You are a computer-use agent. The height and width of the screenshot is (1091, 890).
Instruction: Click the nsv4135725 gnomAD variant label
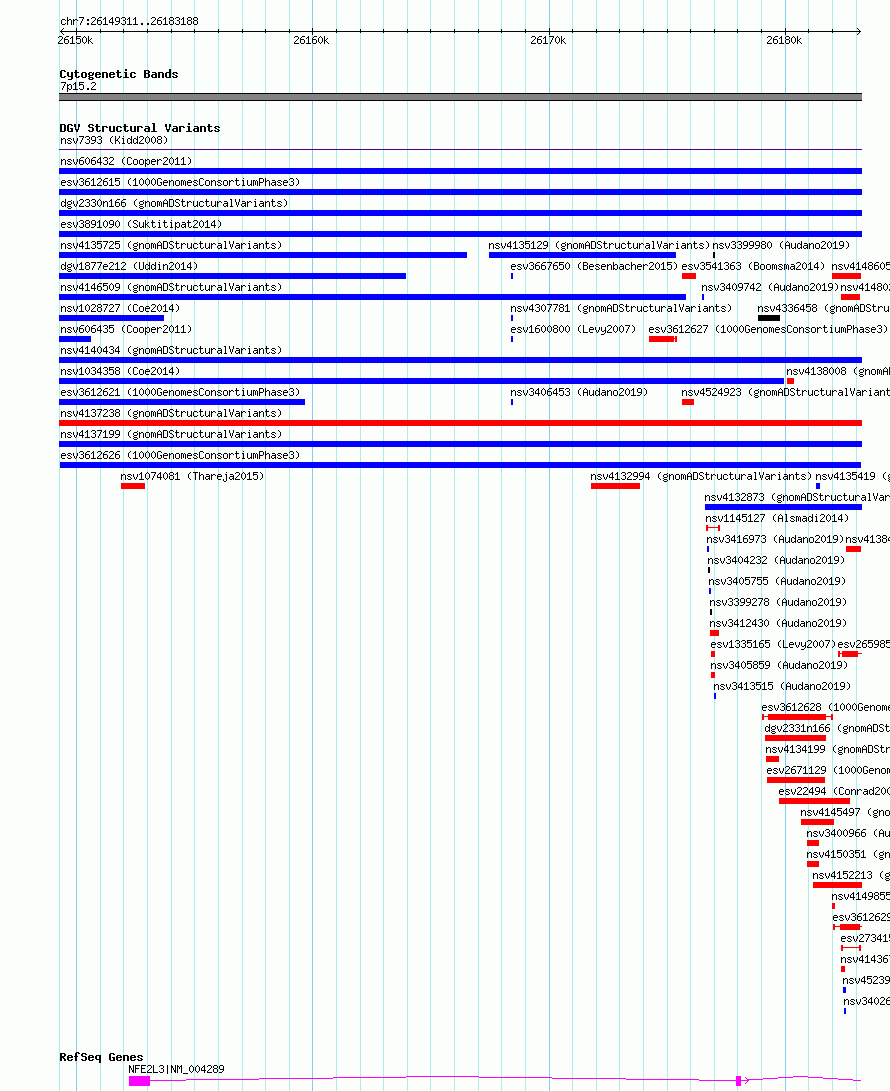coord(171,245)
